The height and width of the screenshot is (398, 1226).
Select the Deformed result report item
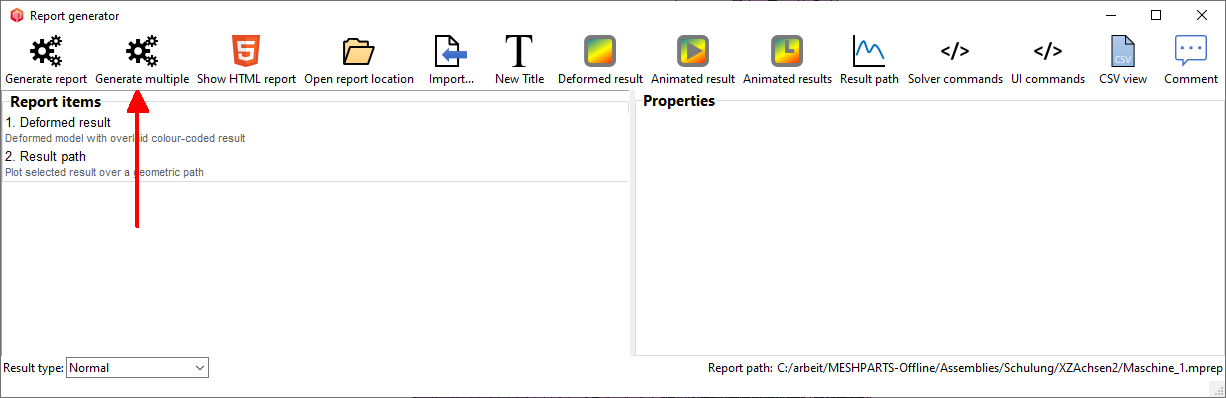pyautogui.click(x=315, y=130)
